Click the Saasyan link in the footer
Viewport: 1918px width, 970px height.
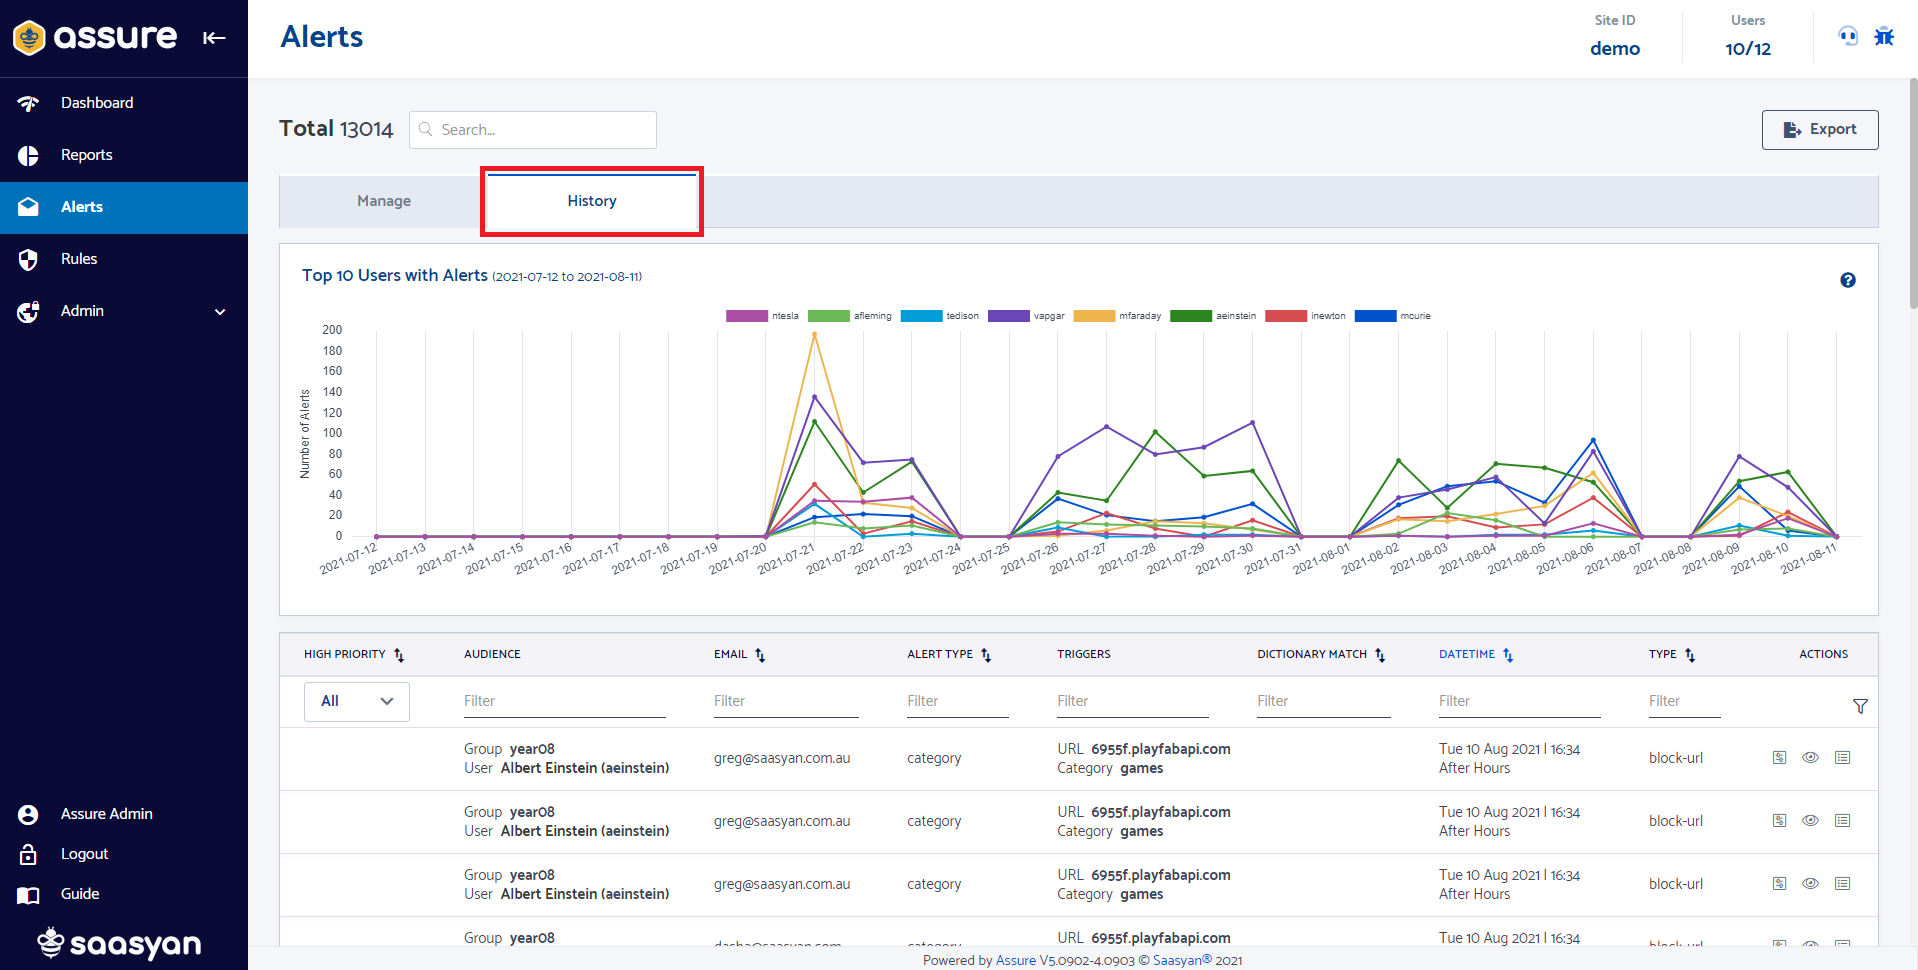tap(1182, 960)
